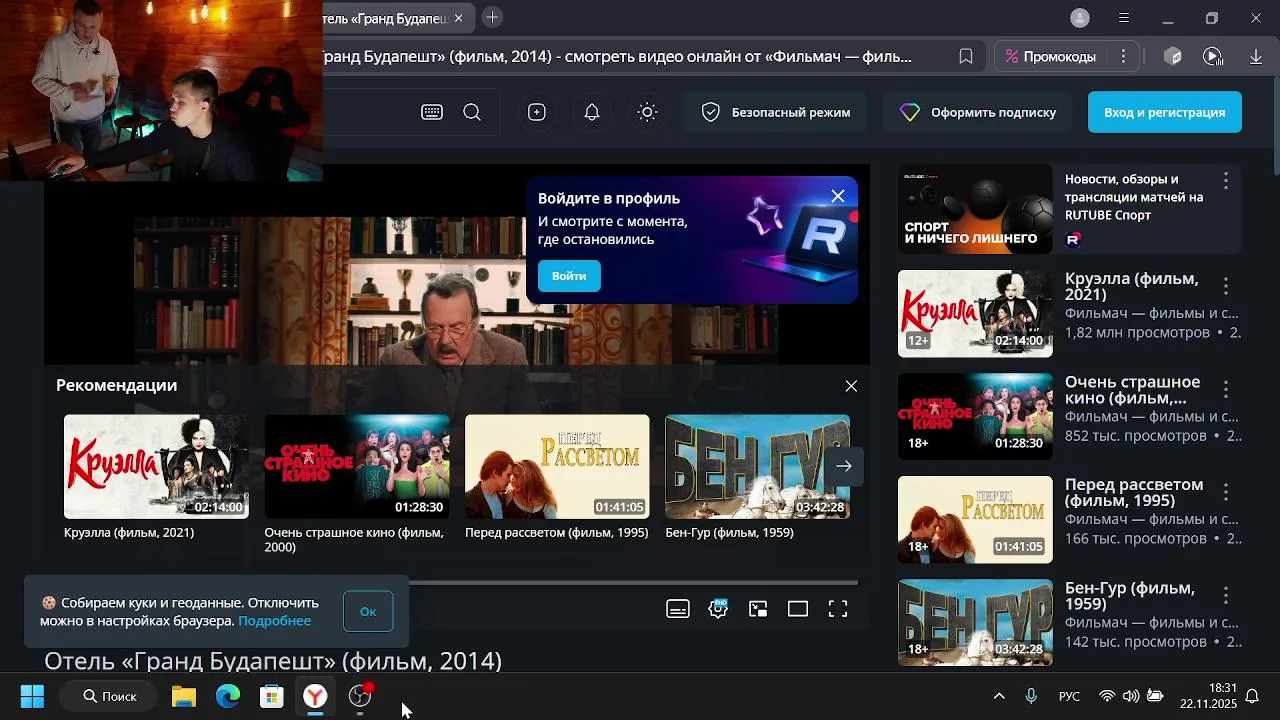
Task: Open a new browser tab
Action: tap(492, 17)
